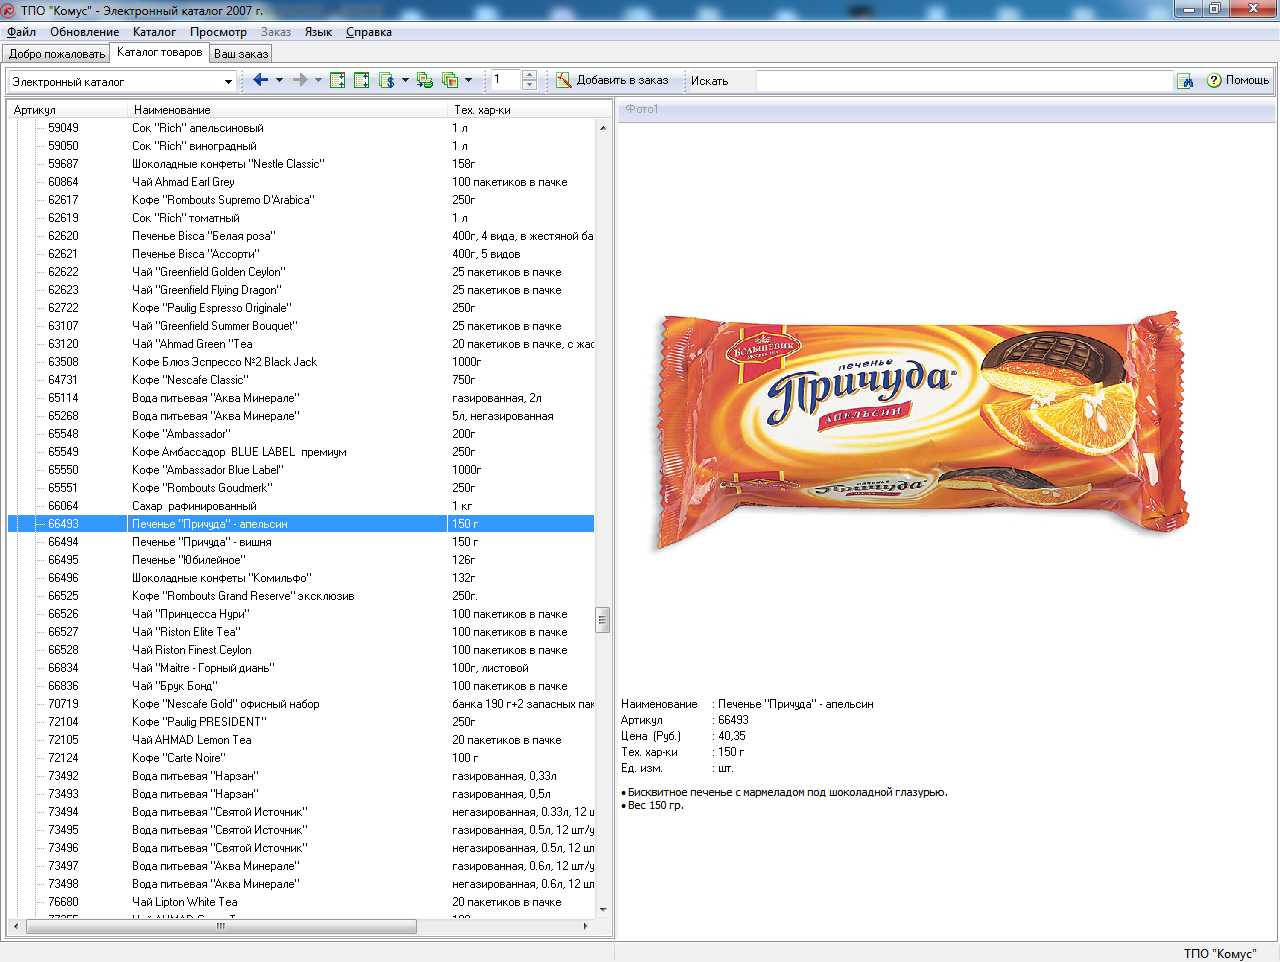
Task: Open the Язык menu
Action: coord(318,32)
